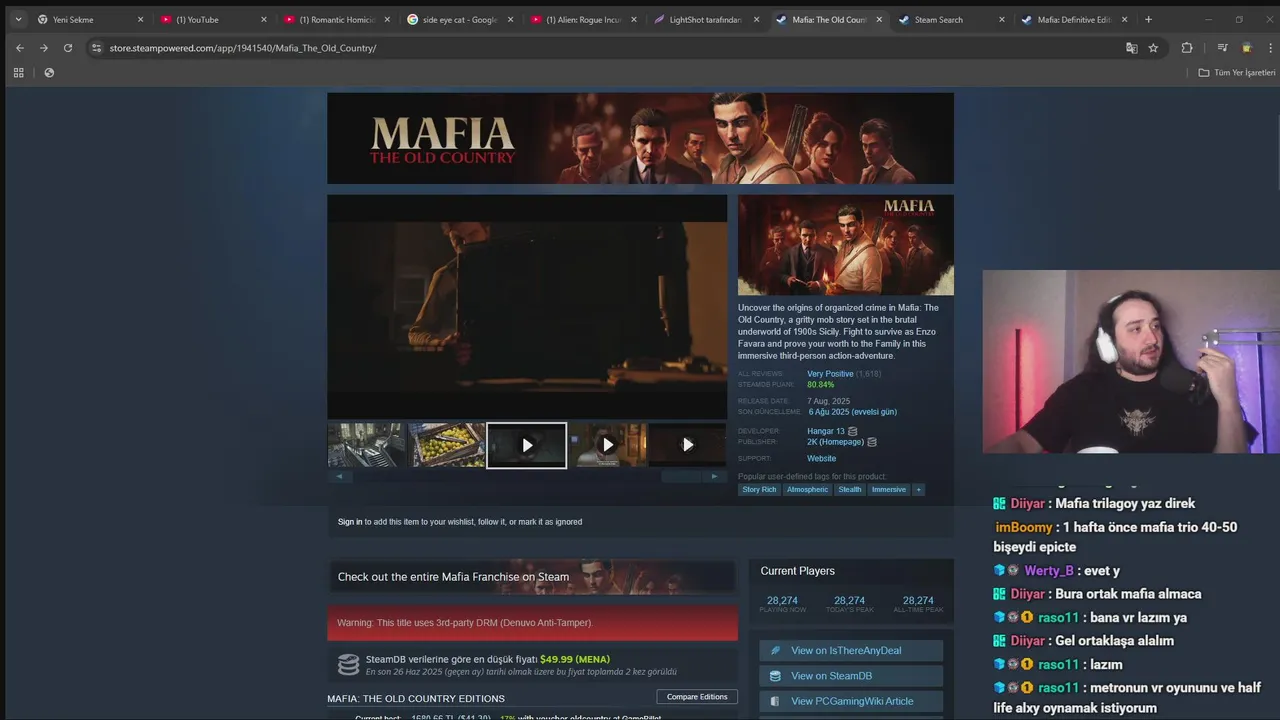Click SteamDB icon next to Hangar 13
Screen dimensions: 1280x720
[x=852, y=431]
